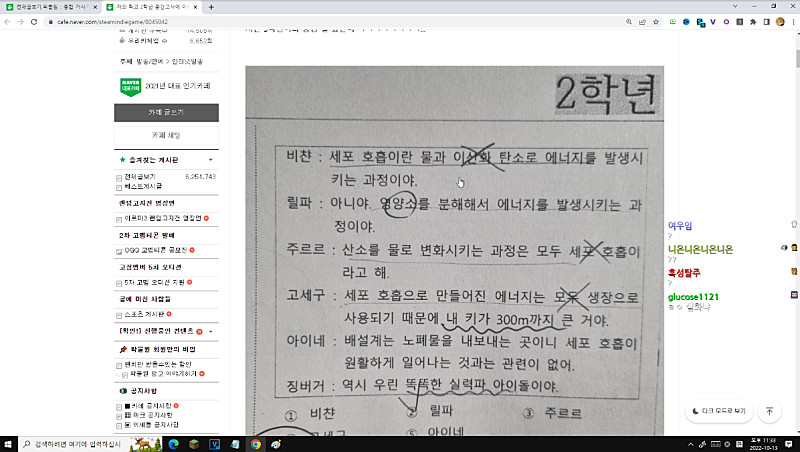800x452 pixels.
Task: Click the NAVER 대표카페 green badge
Action: (x=131, y=87)
